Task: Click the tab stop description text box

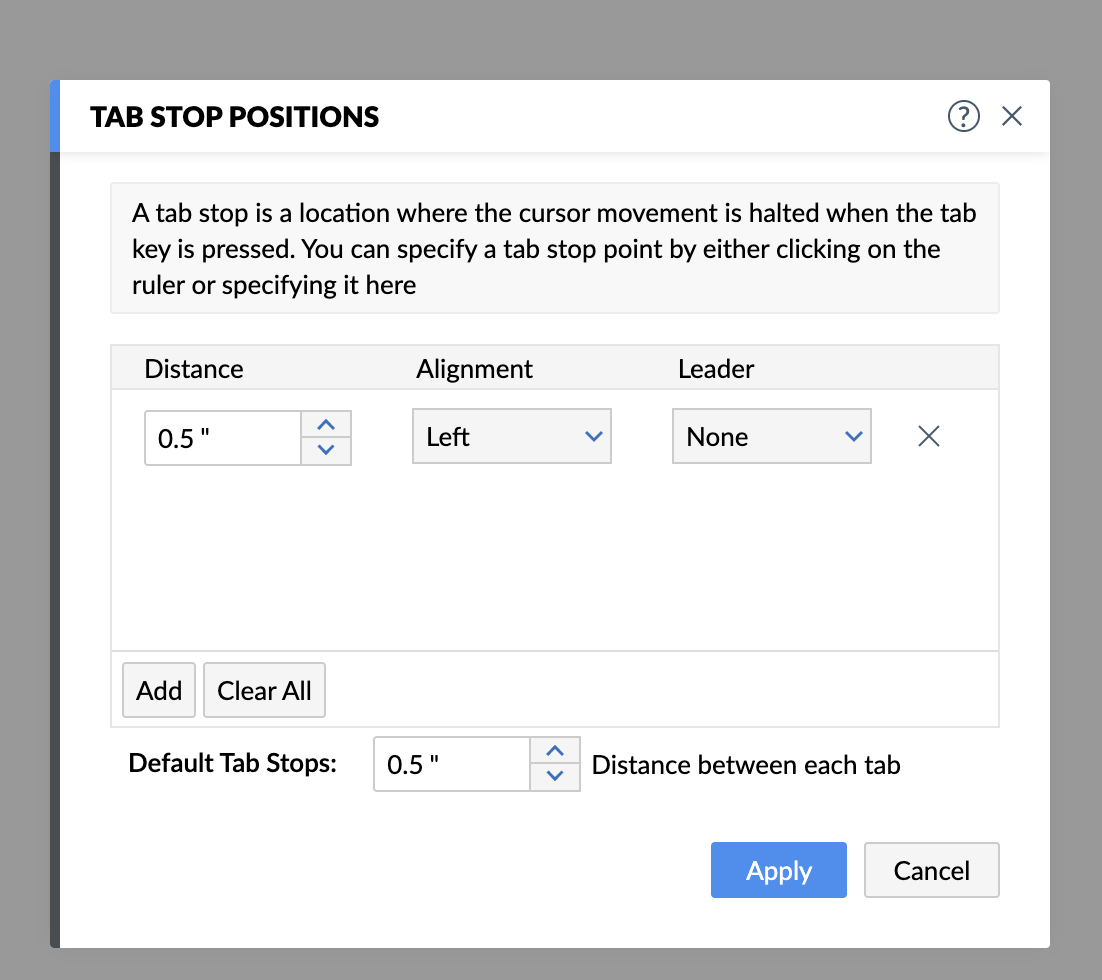Action: coord(554,249)
